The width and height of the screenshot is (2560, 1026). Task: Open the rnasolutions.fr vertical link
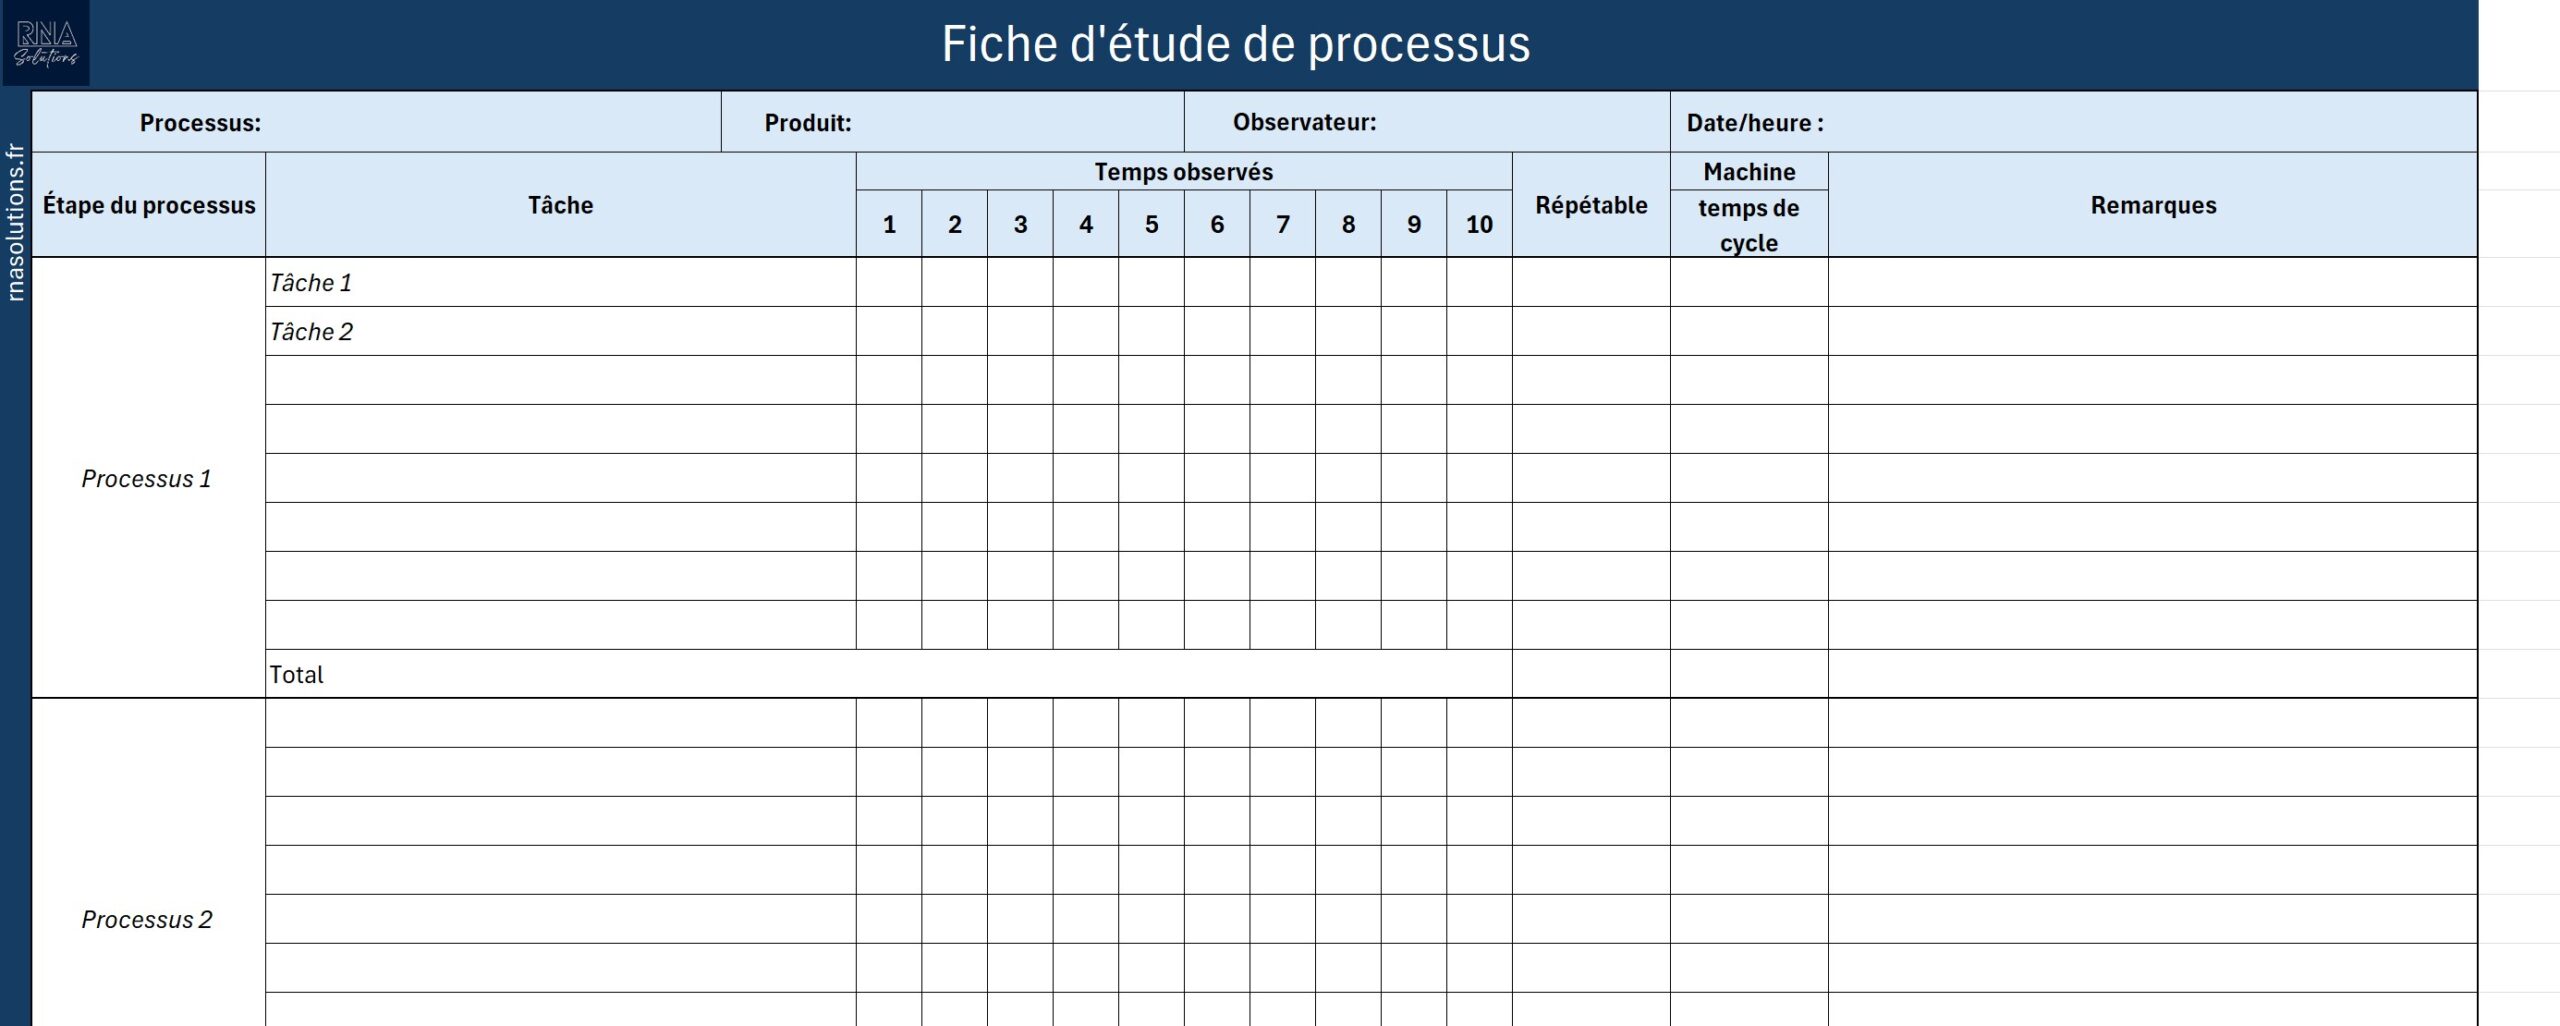[x=15, y=222]
